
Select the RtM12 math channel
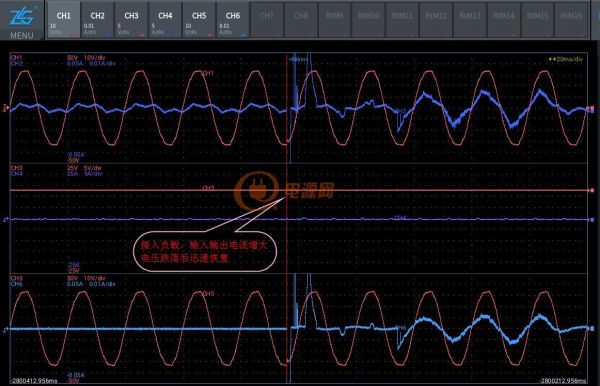[436, 20]
